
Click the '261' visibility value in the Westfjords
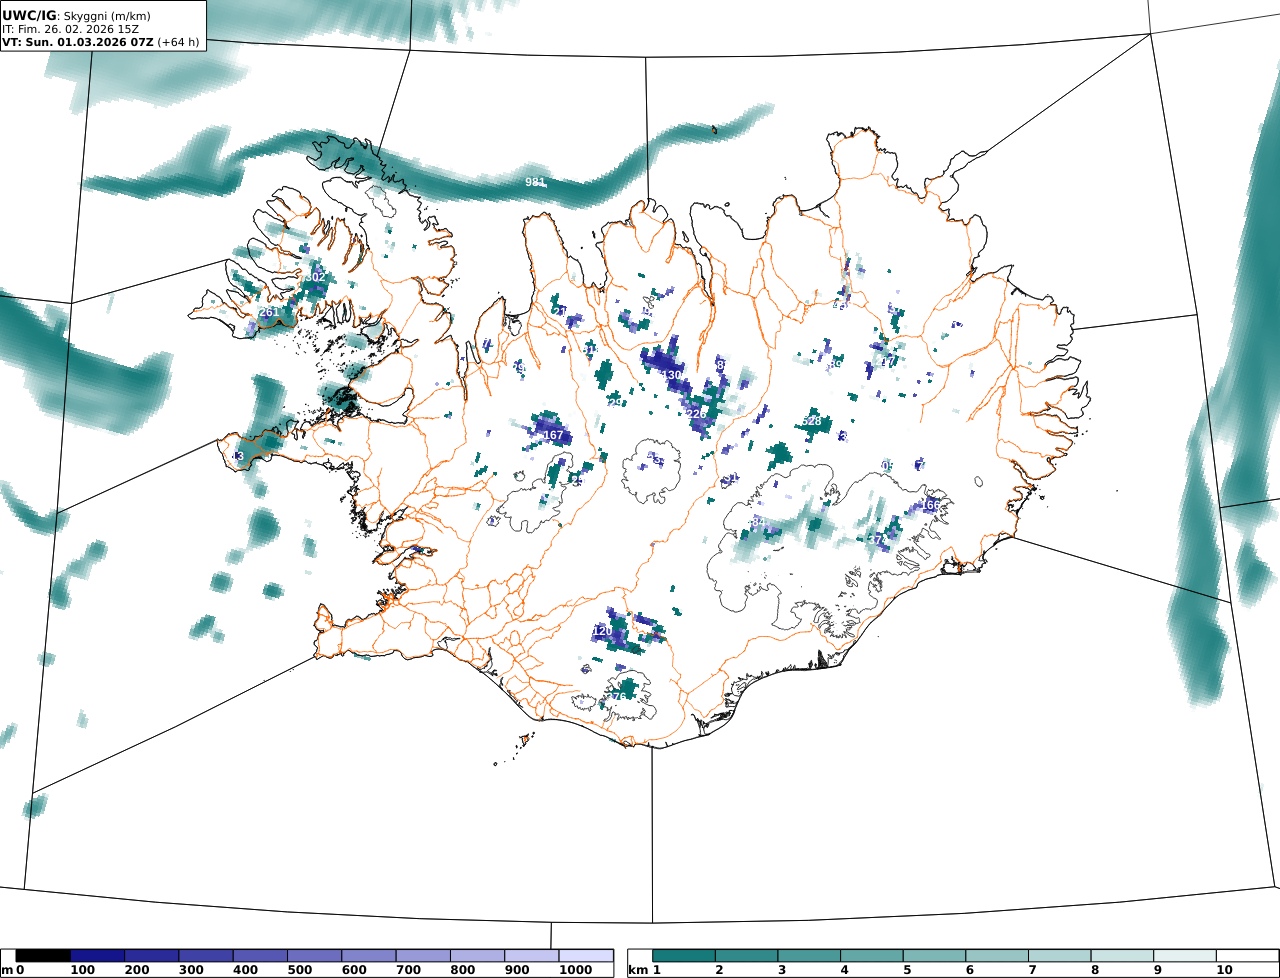pyautogui.click(x=269, y=312)
